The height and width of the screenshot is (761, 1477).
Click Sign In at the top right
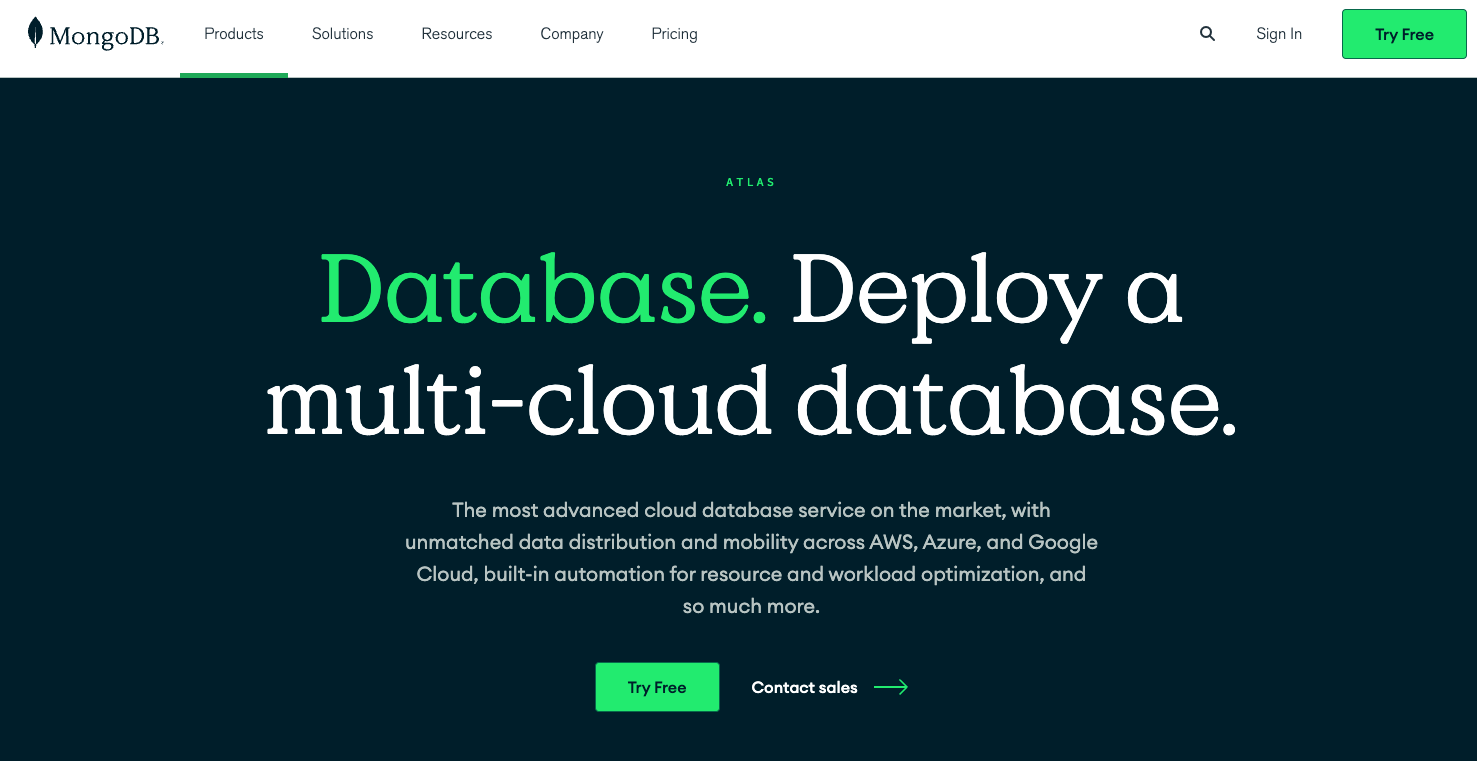pos(1279,33)
